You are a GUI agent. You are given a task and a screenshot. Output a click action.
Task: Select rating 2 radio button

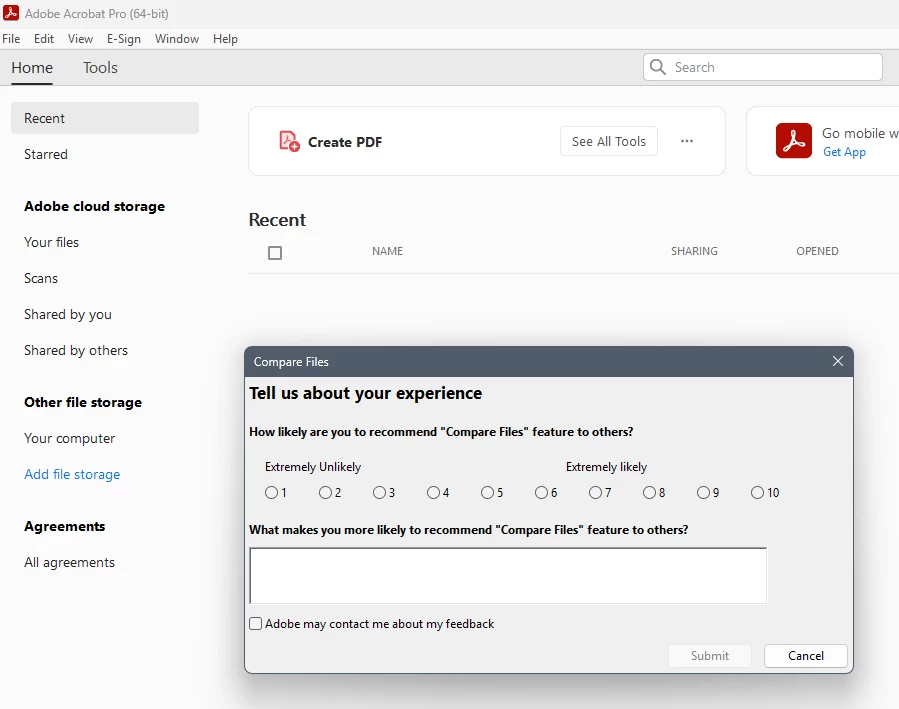tap(325, 492)
